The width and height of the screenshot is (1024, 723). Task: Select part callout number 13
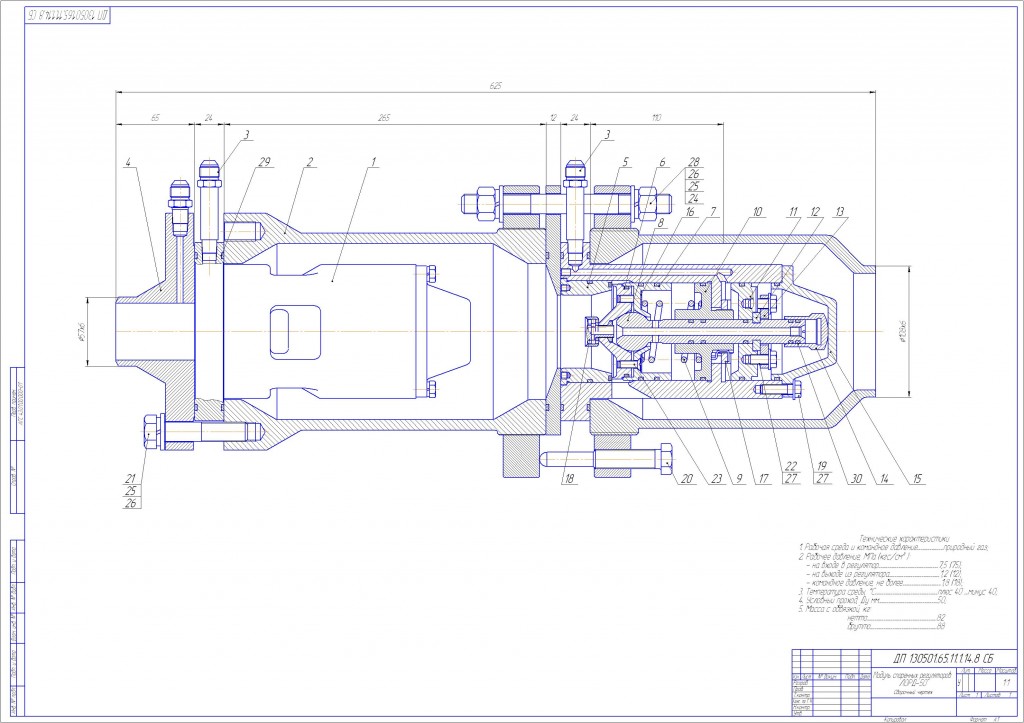[x=839, y=211]
